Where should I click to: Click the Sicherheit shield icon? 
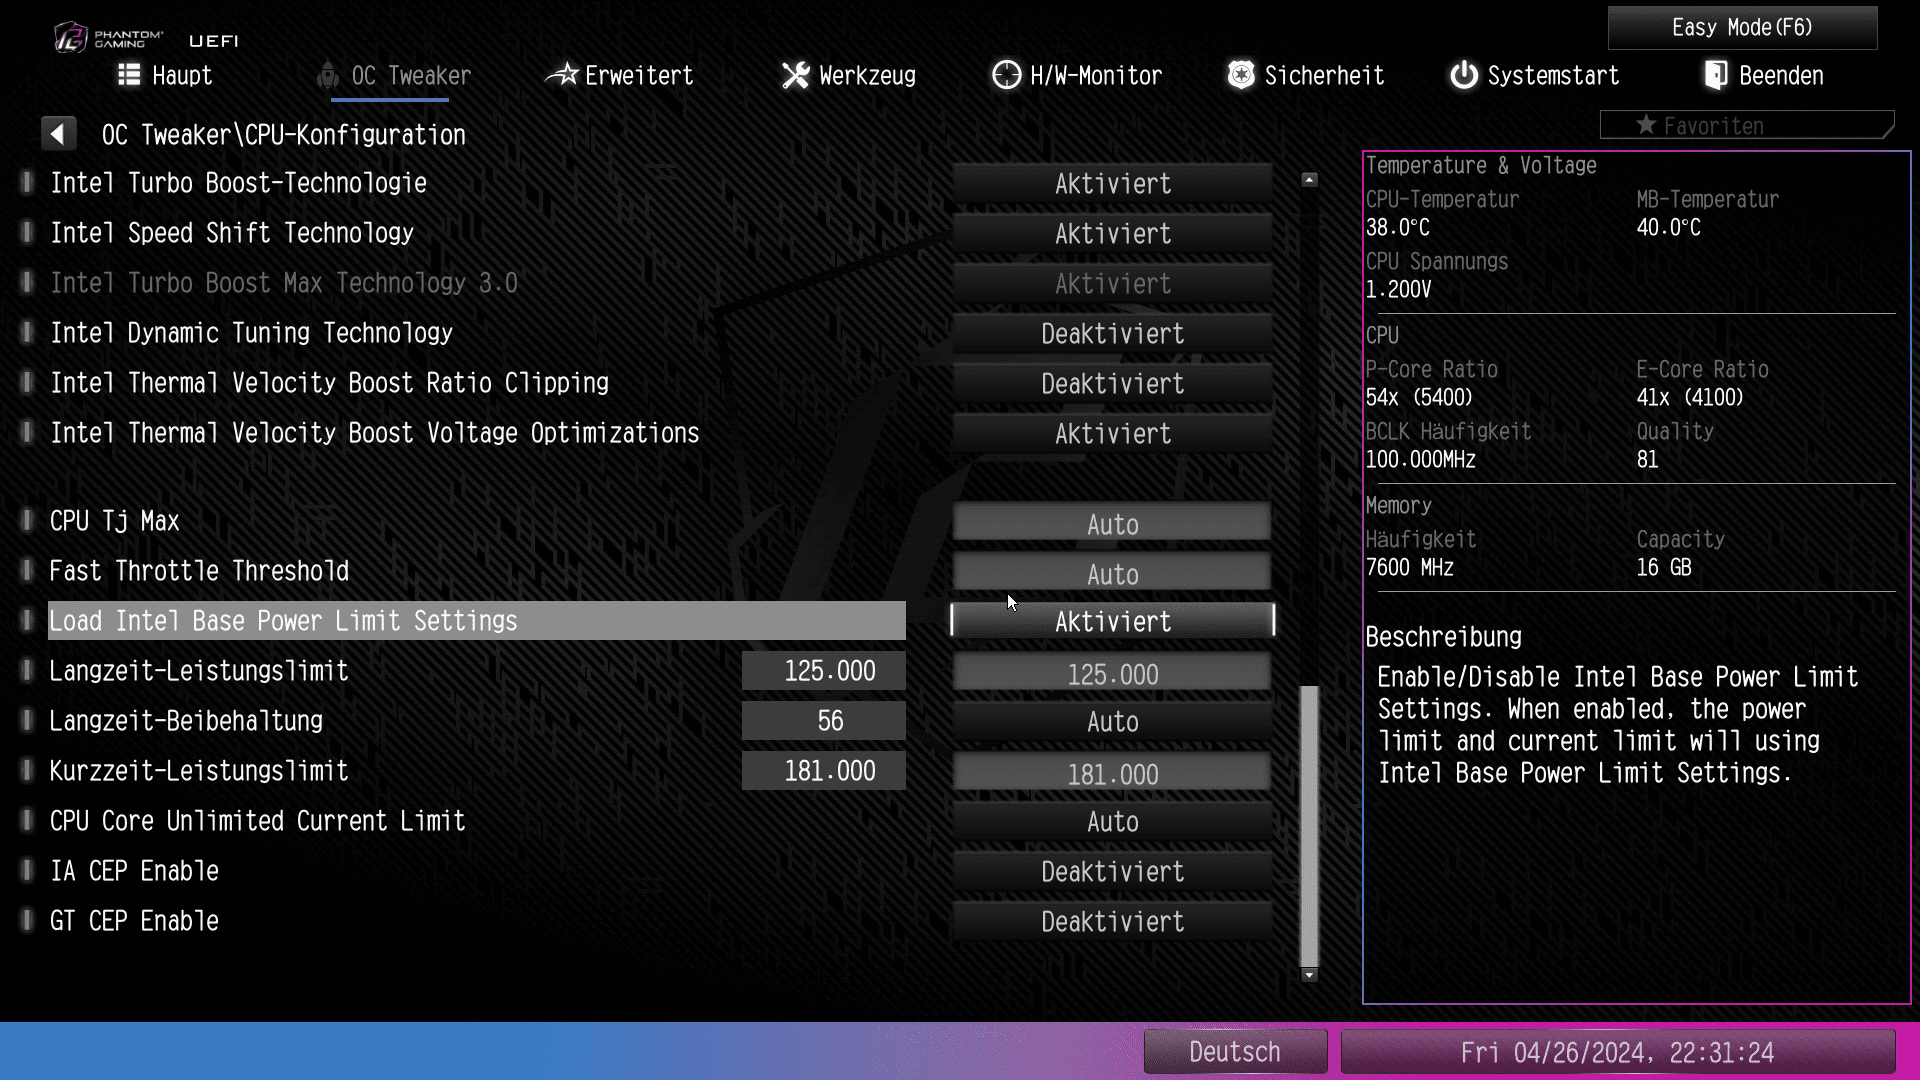coord(1241,75)
